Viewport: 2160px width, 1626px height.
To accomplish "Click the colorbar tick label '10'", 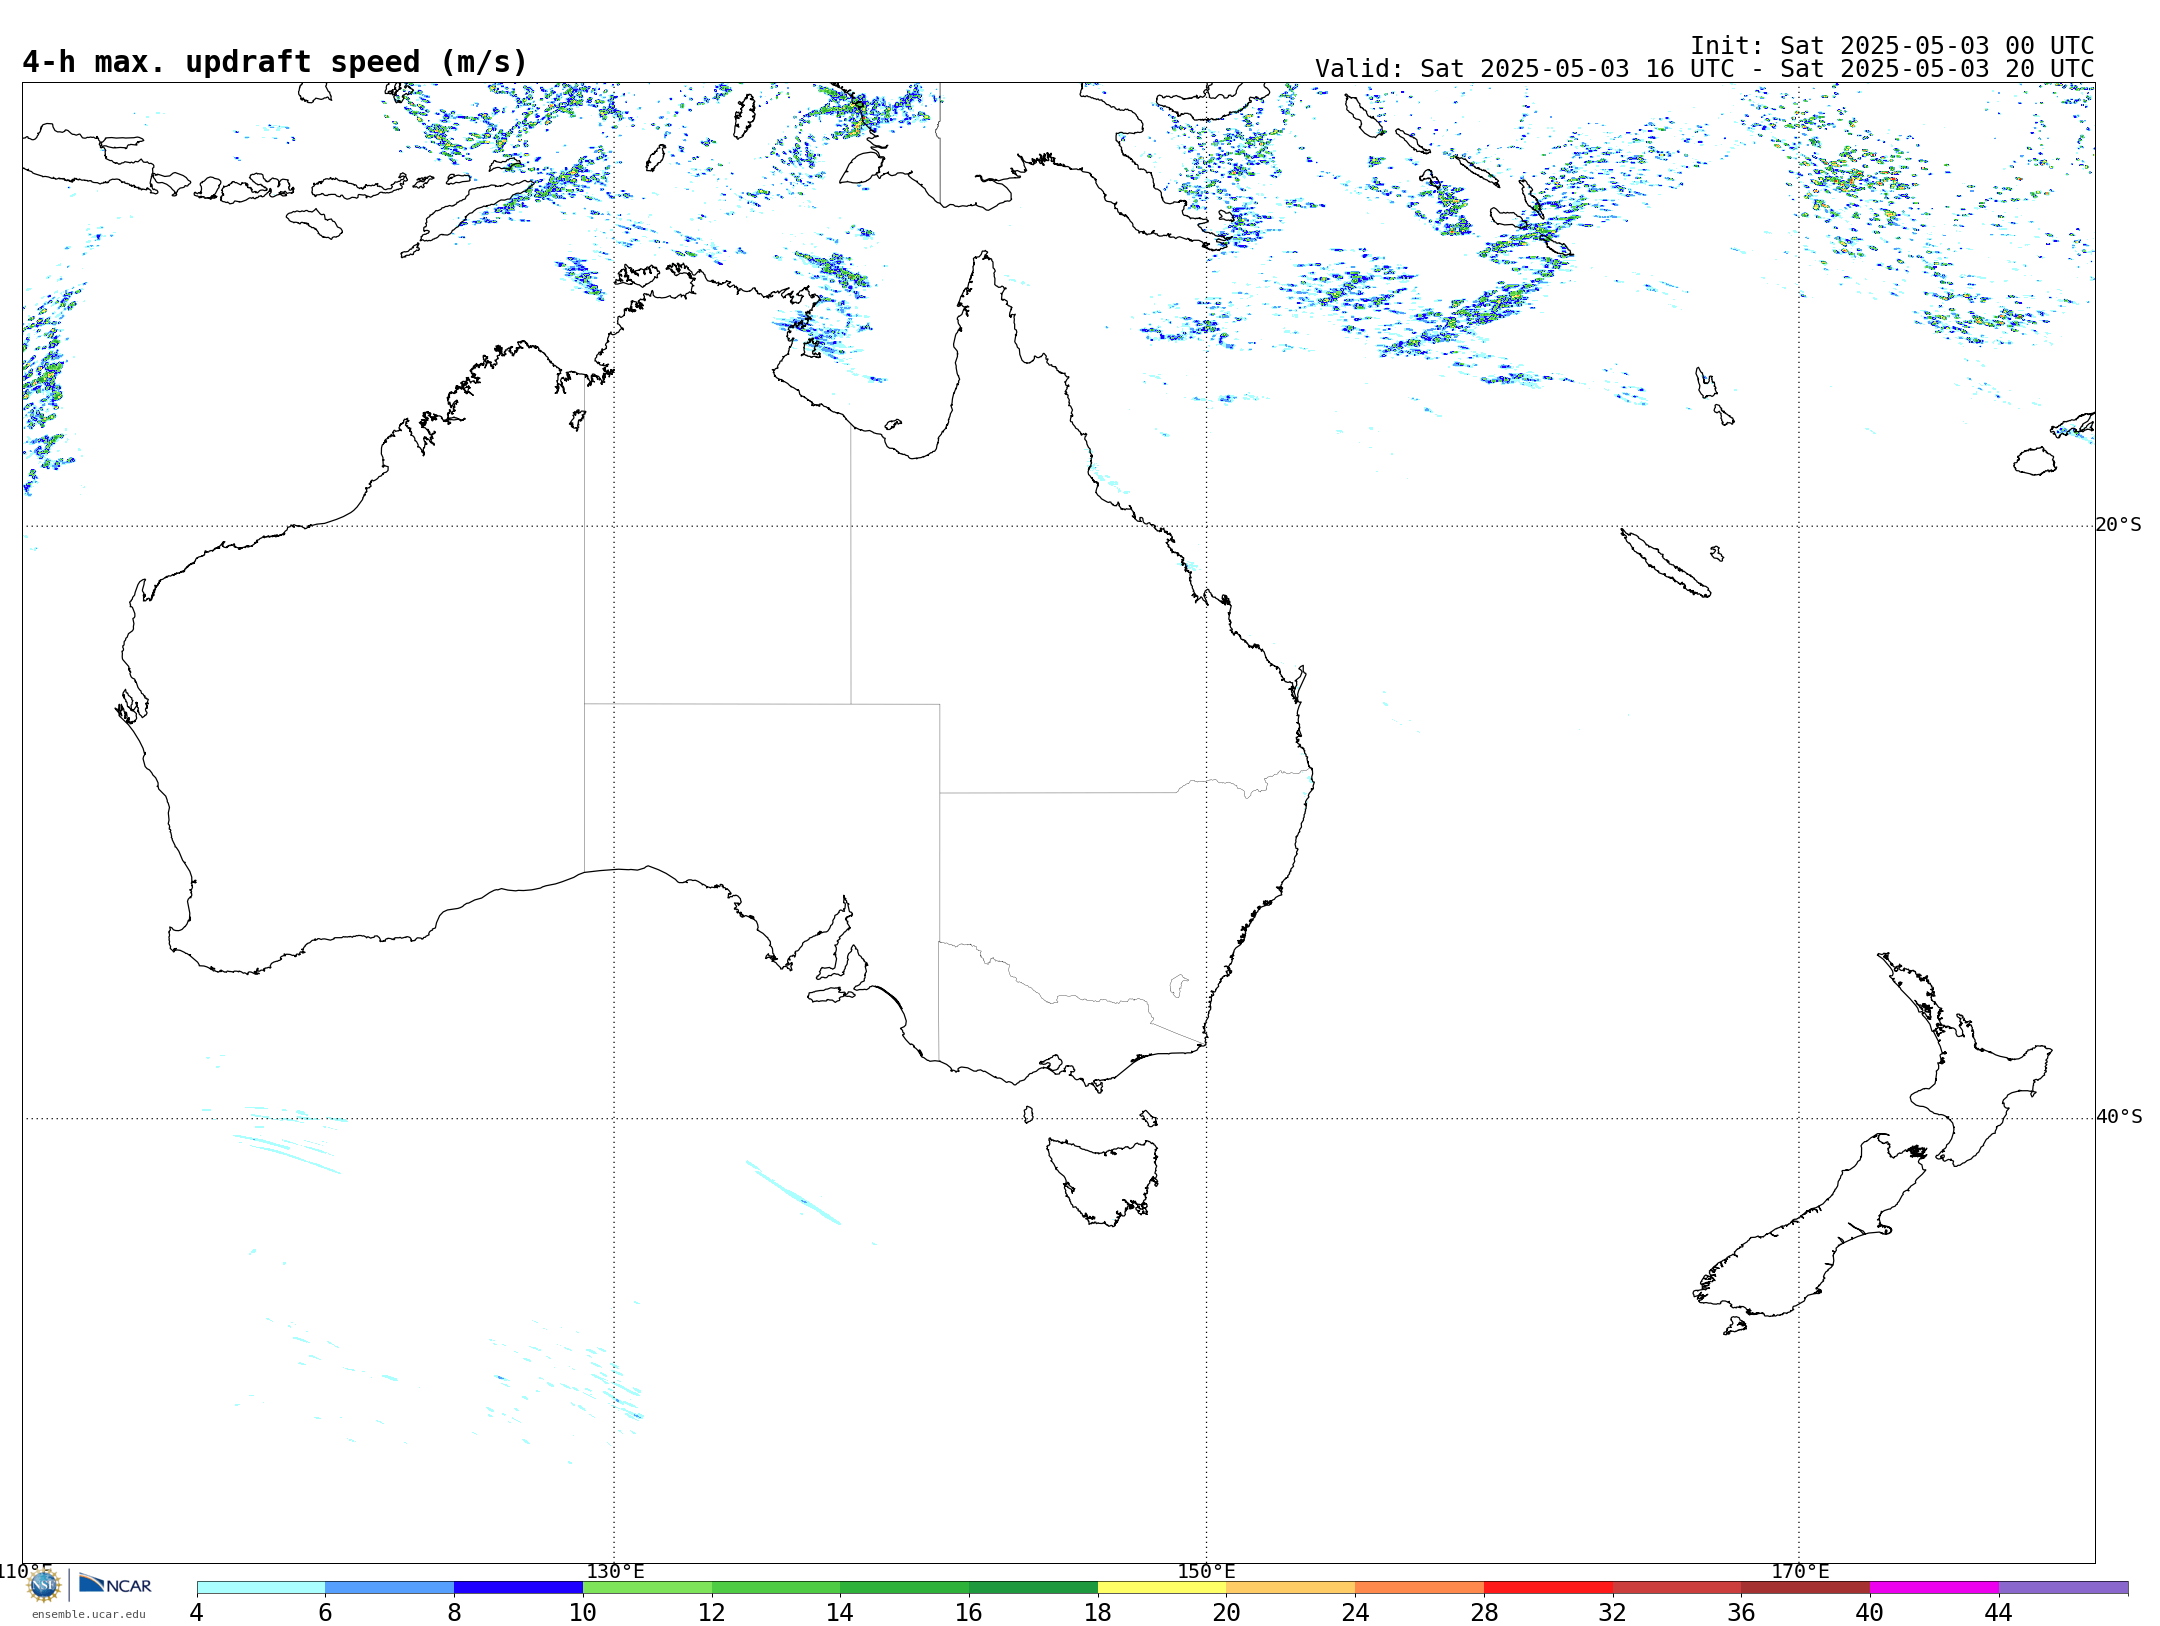I will 583,1613.
